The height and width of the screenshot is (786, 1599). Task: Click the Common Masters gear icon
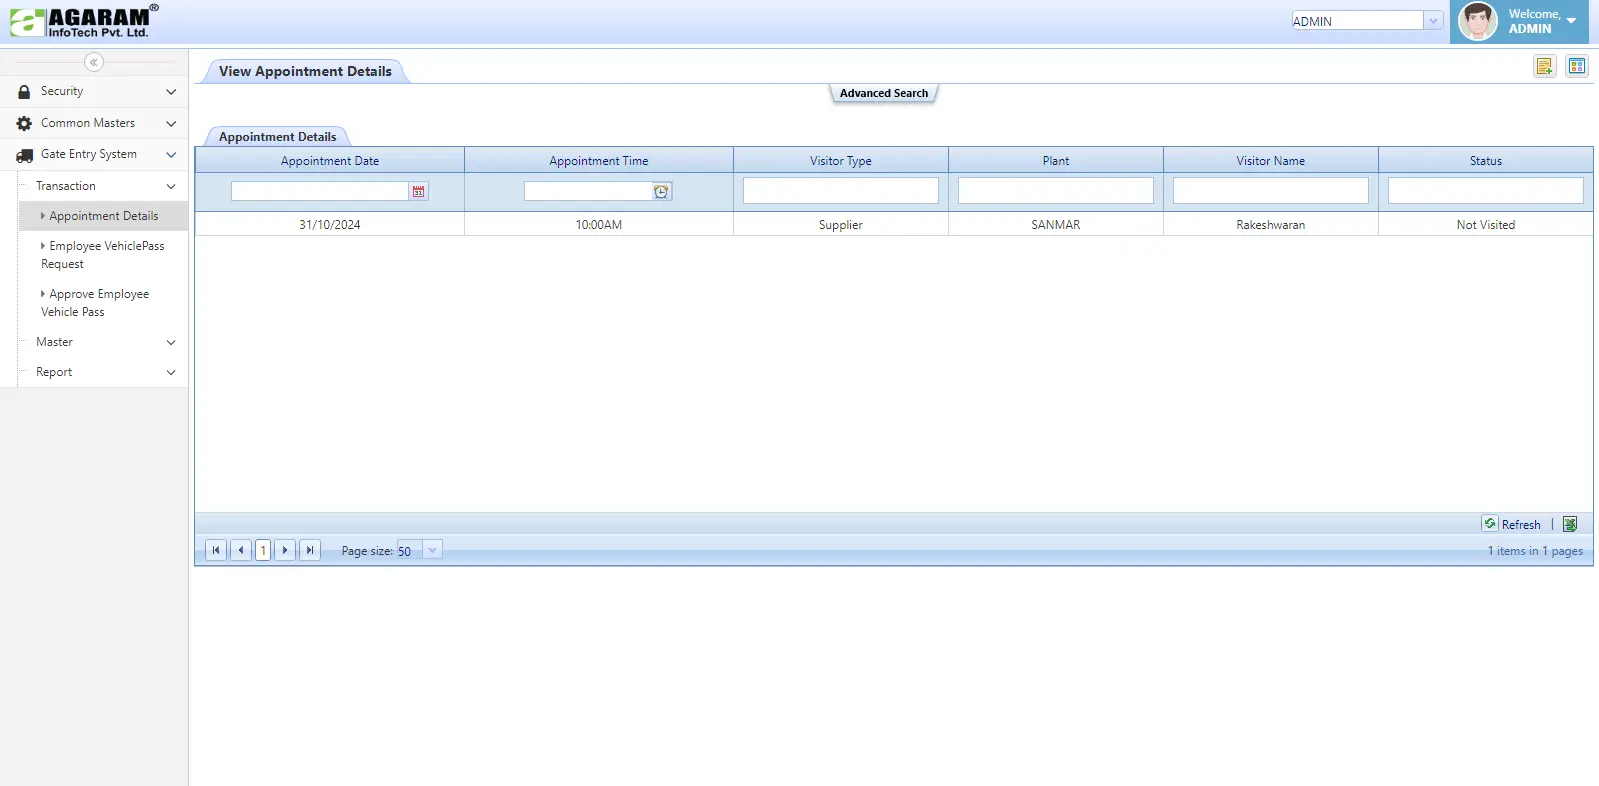[x=24, y=123]
